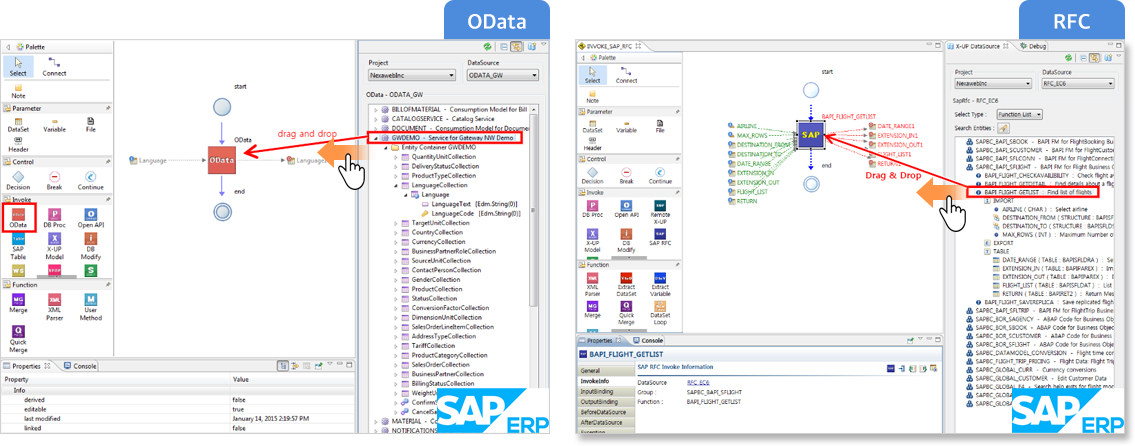Viewport: 1135px width, 446px height.
Task: Choose the Header parameter in the OData window palette
Action: 19,145
